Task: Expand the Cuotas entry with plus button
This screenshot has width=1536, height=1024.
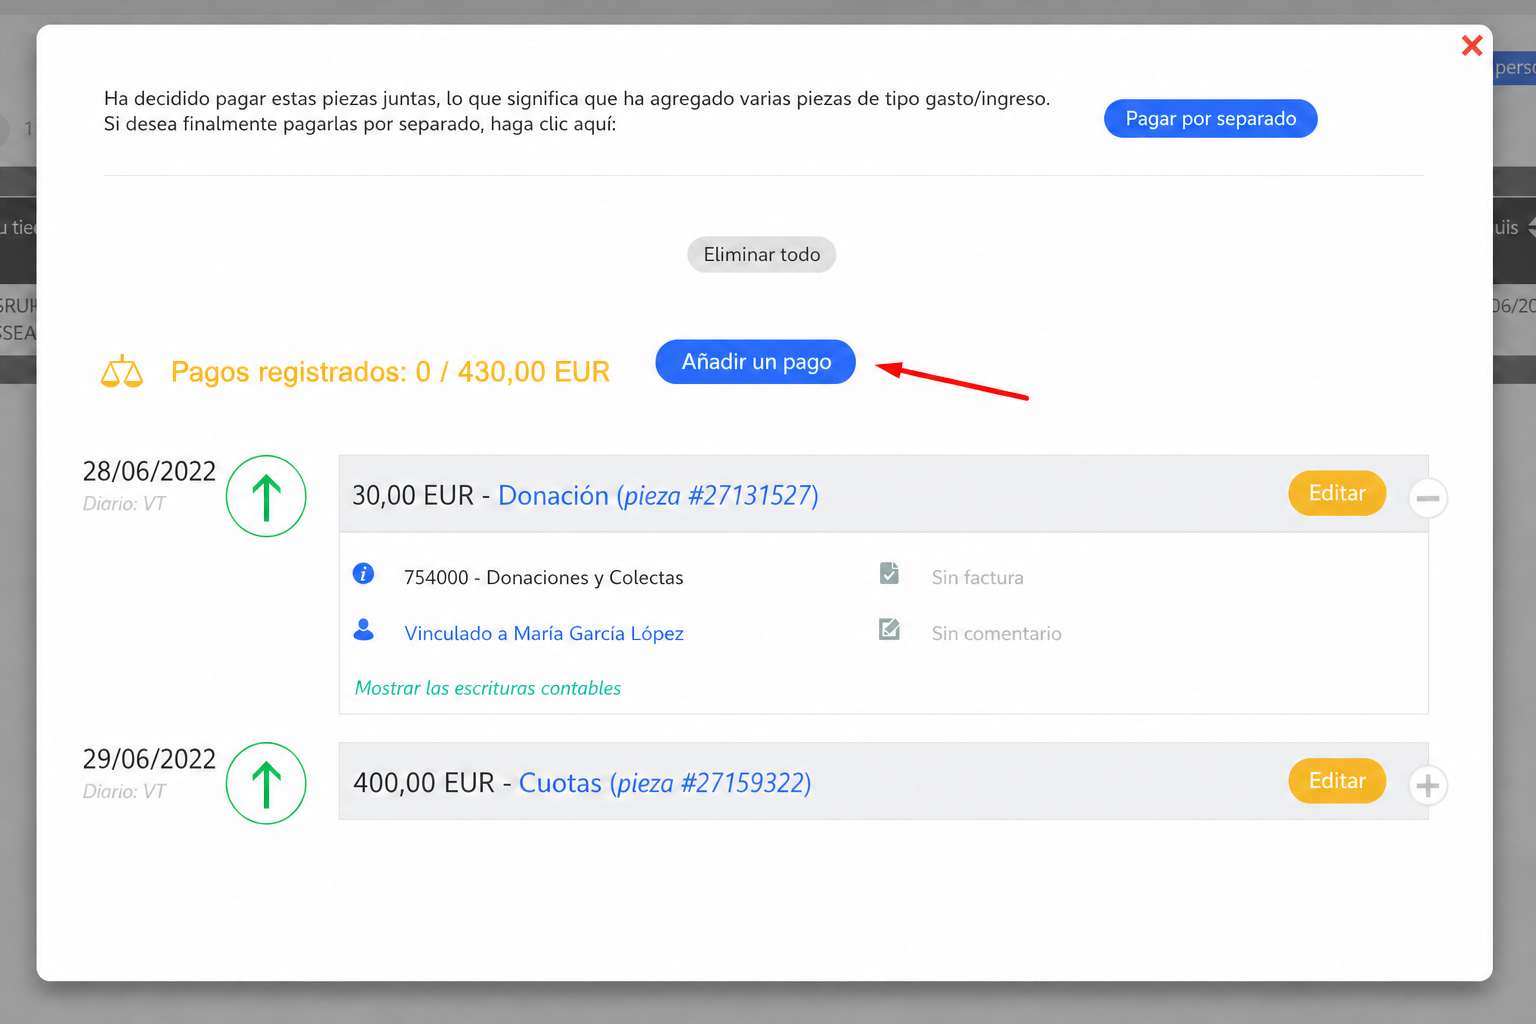Action: coord(1428,786)
